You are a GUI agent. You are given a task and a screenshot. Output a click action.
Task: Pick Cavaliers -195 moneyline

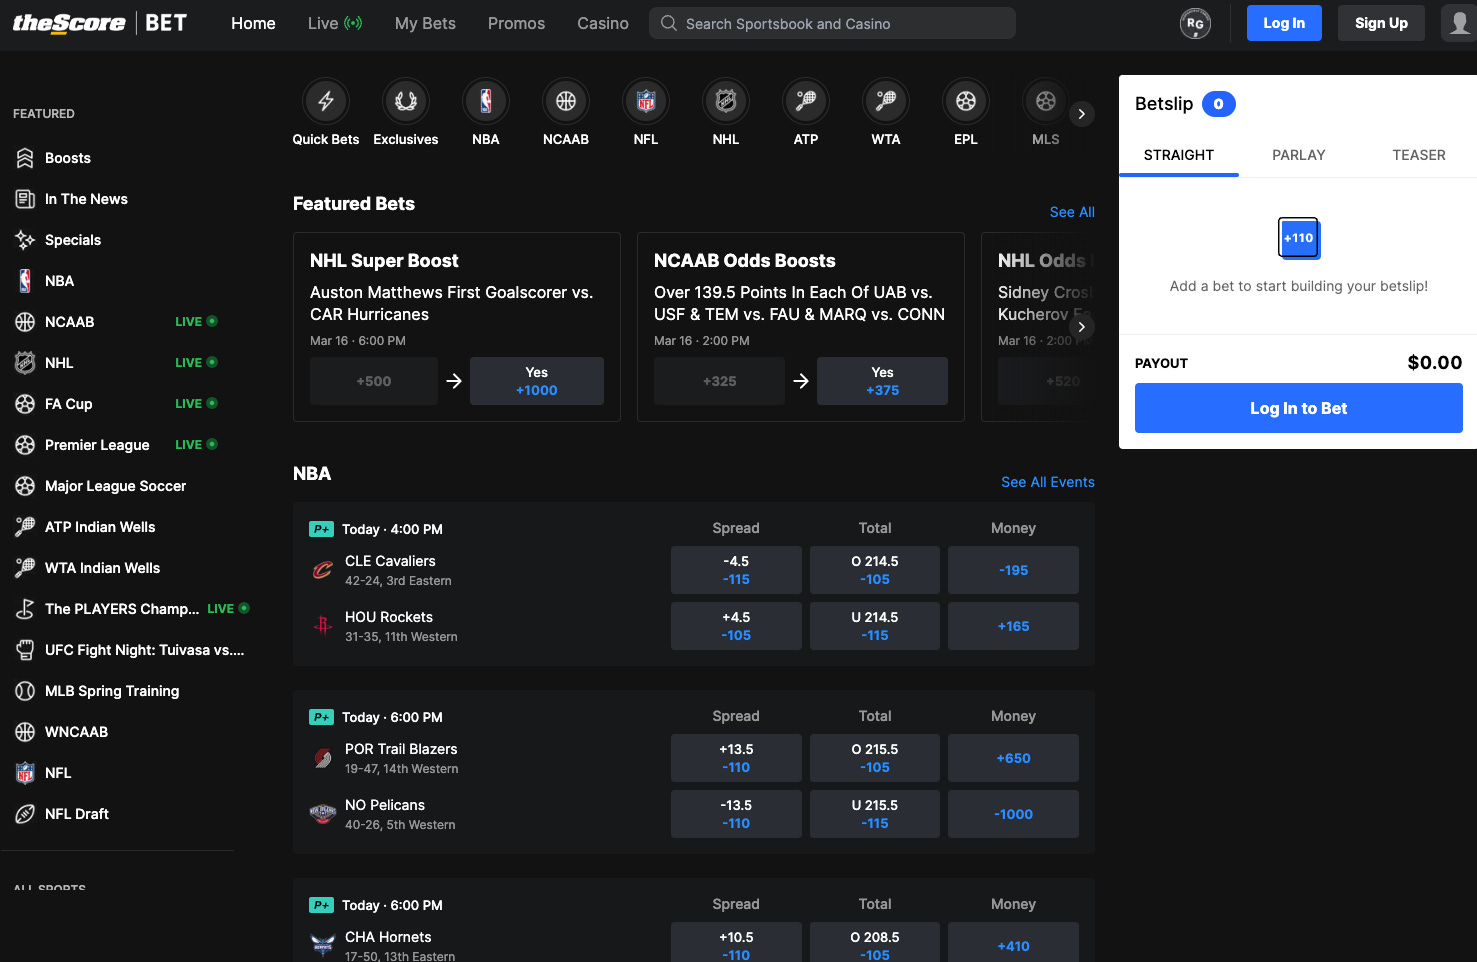[1013, 570]
